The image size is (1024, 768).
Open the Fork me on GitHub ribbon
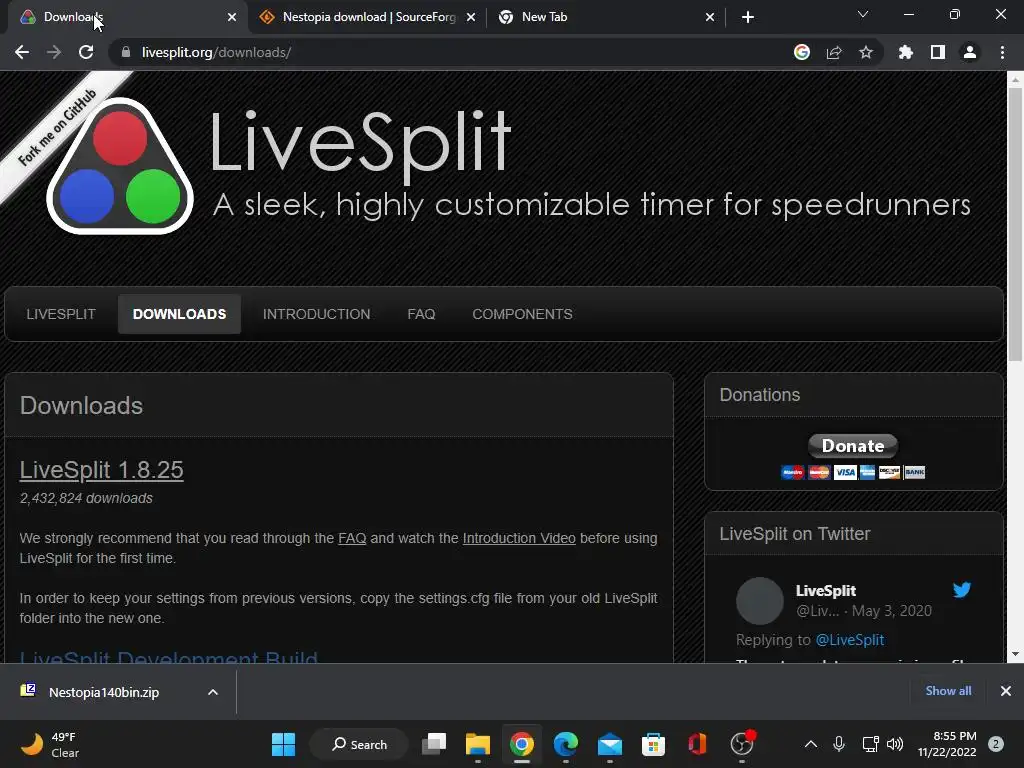57,127
